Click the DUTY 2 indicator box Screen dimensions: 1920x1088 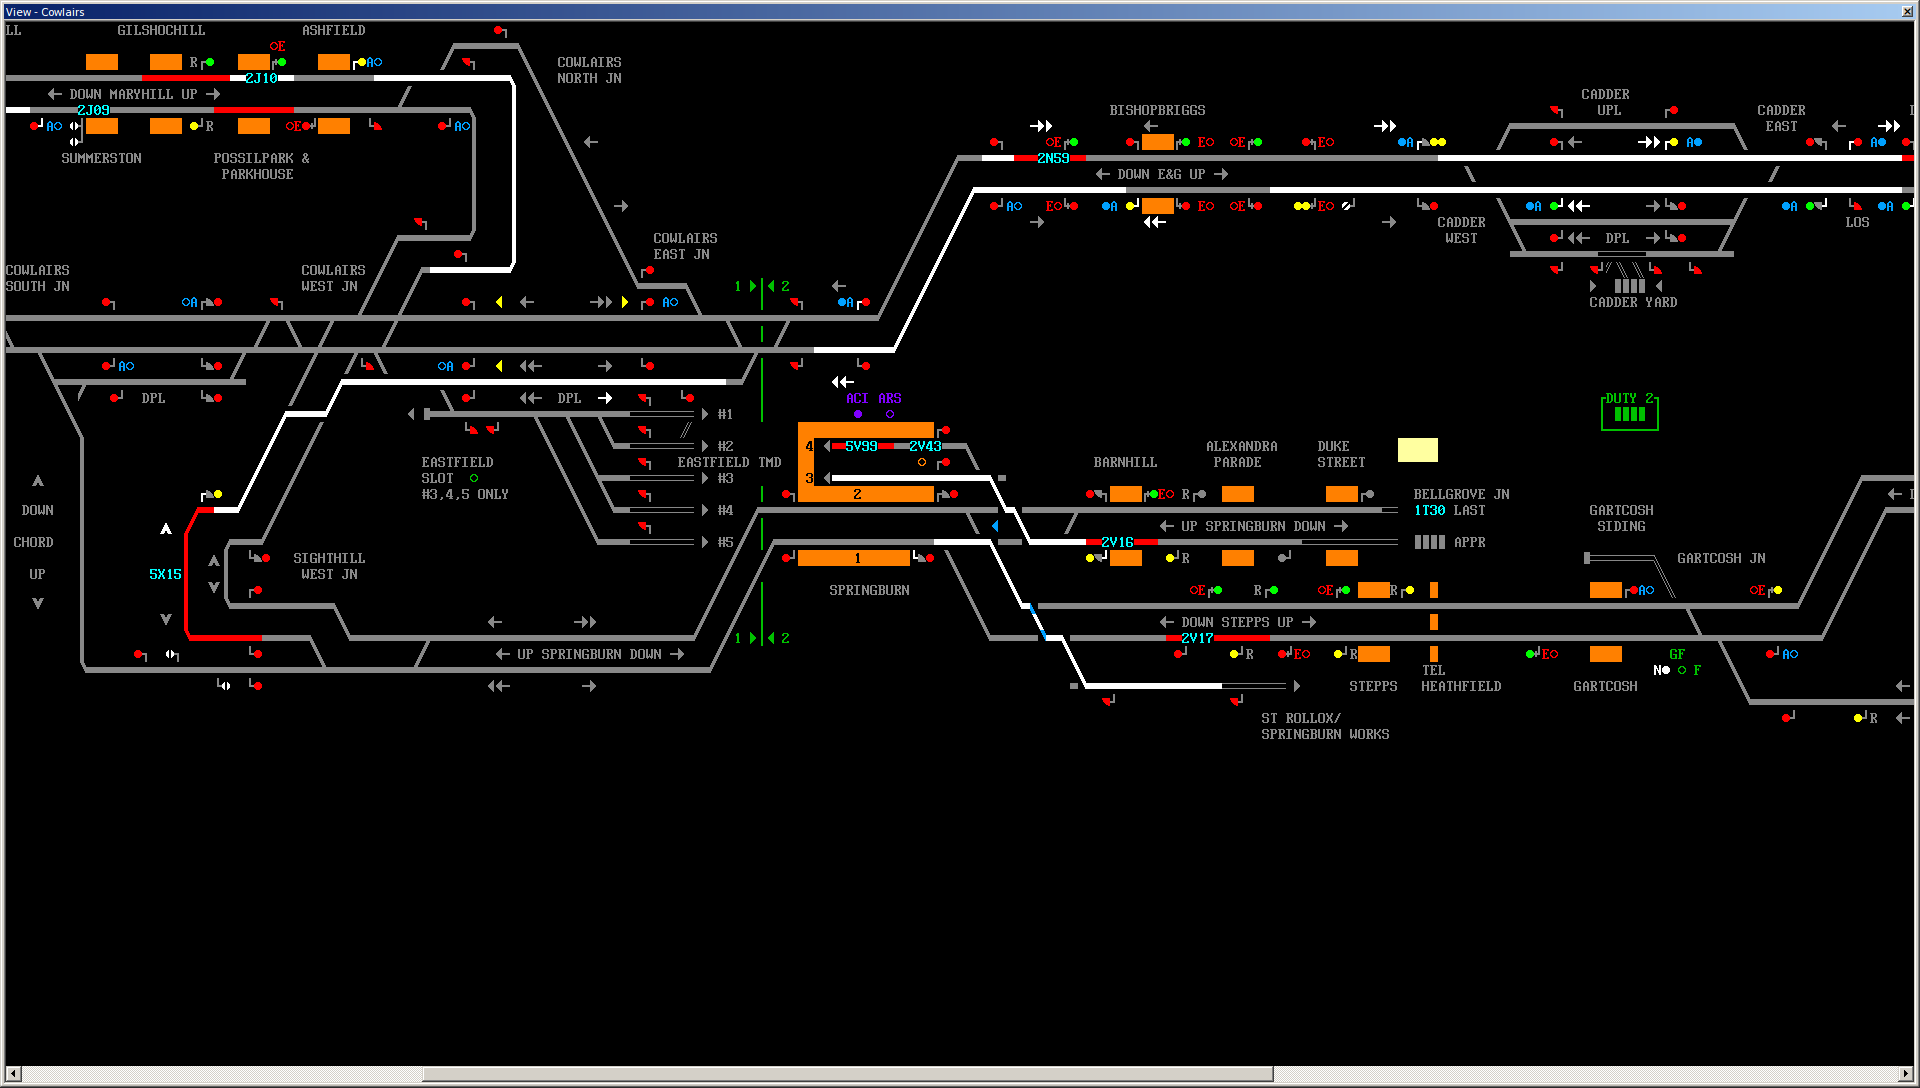[1630, 411]
